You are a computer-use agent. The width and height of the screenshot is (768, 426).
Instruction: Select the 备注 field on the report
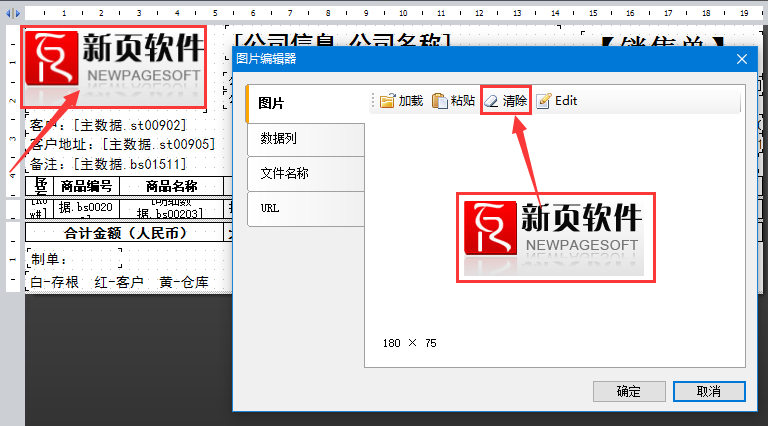(x=108, y=164)
